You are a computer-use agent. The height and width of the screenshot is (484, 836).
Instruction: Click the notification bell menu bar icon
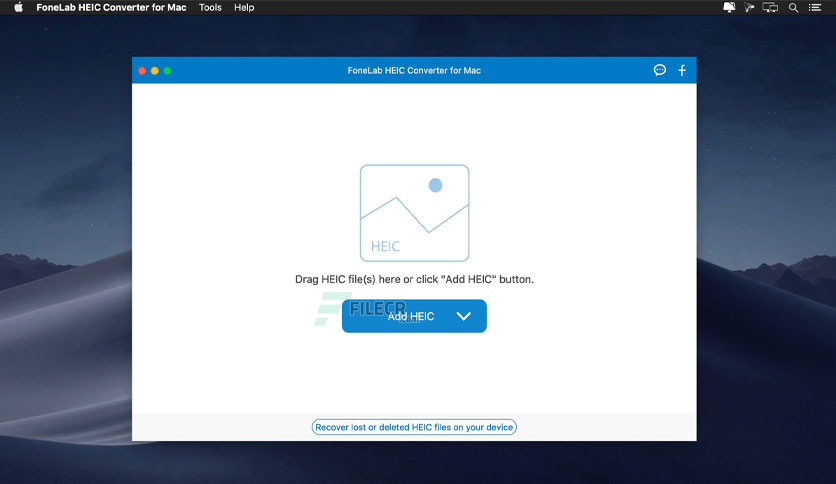pos(729,7)
